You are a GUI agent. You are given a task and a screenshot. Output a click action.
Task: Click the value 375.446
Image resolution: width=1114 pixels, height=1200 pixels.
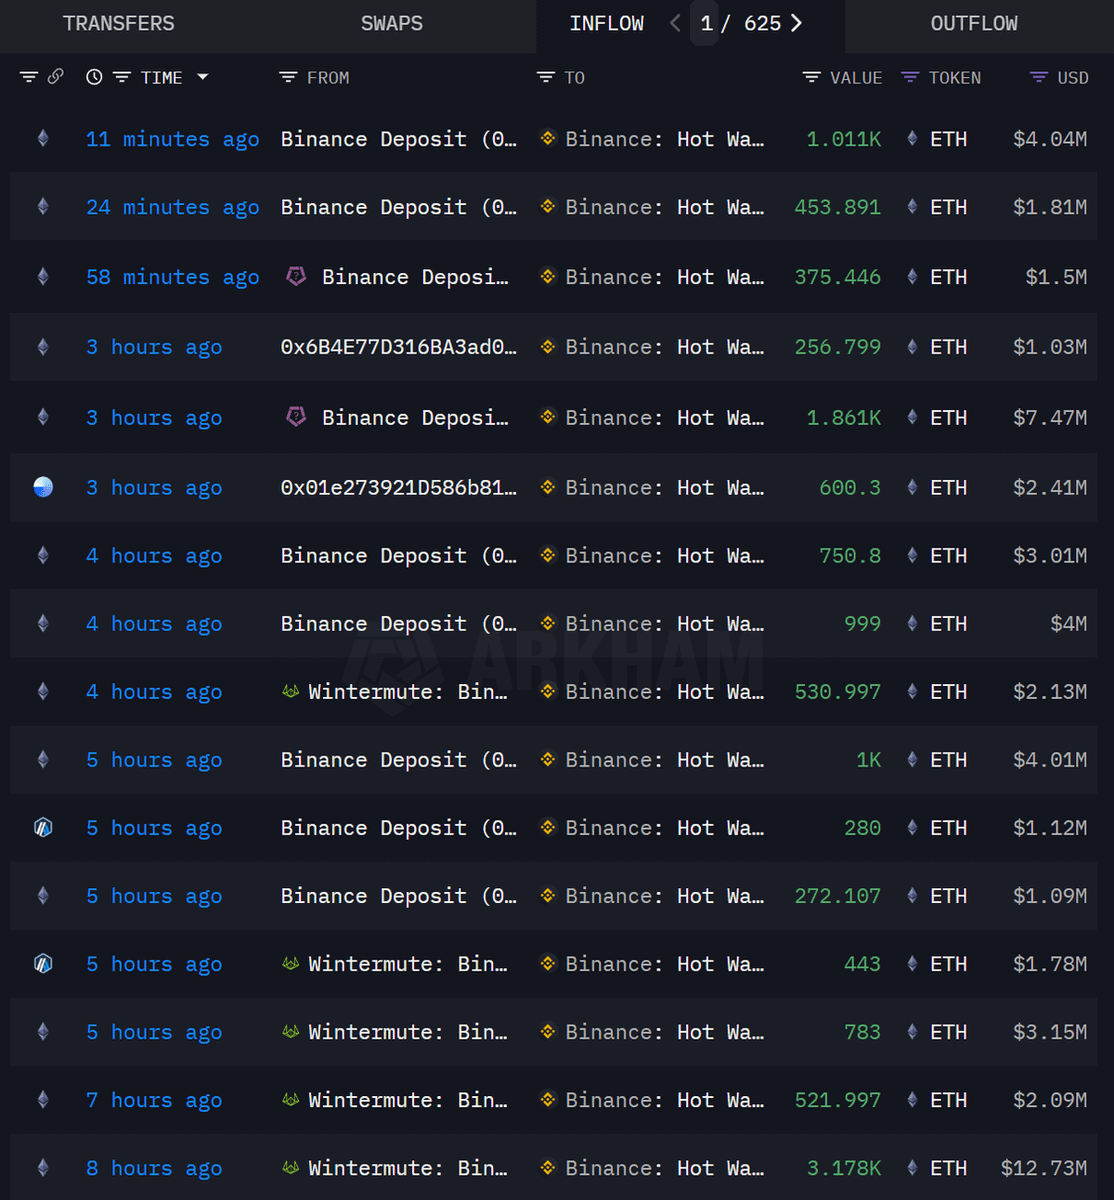click(838, 277)
